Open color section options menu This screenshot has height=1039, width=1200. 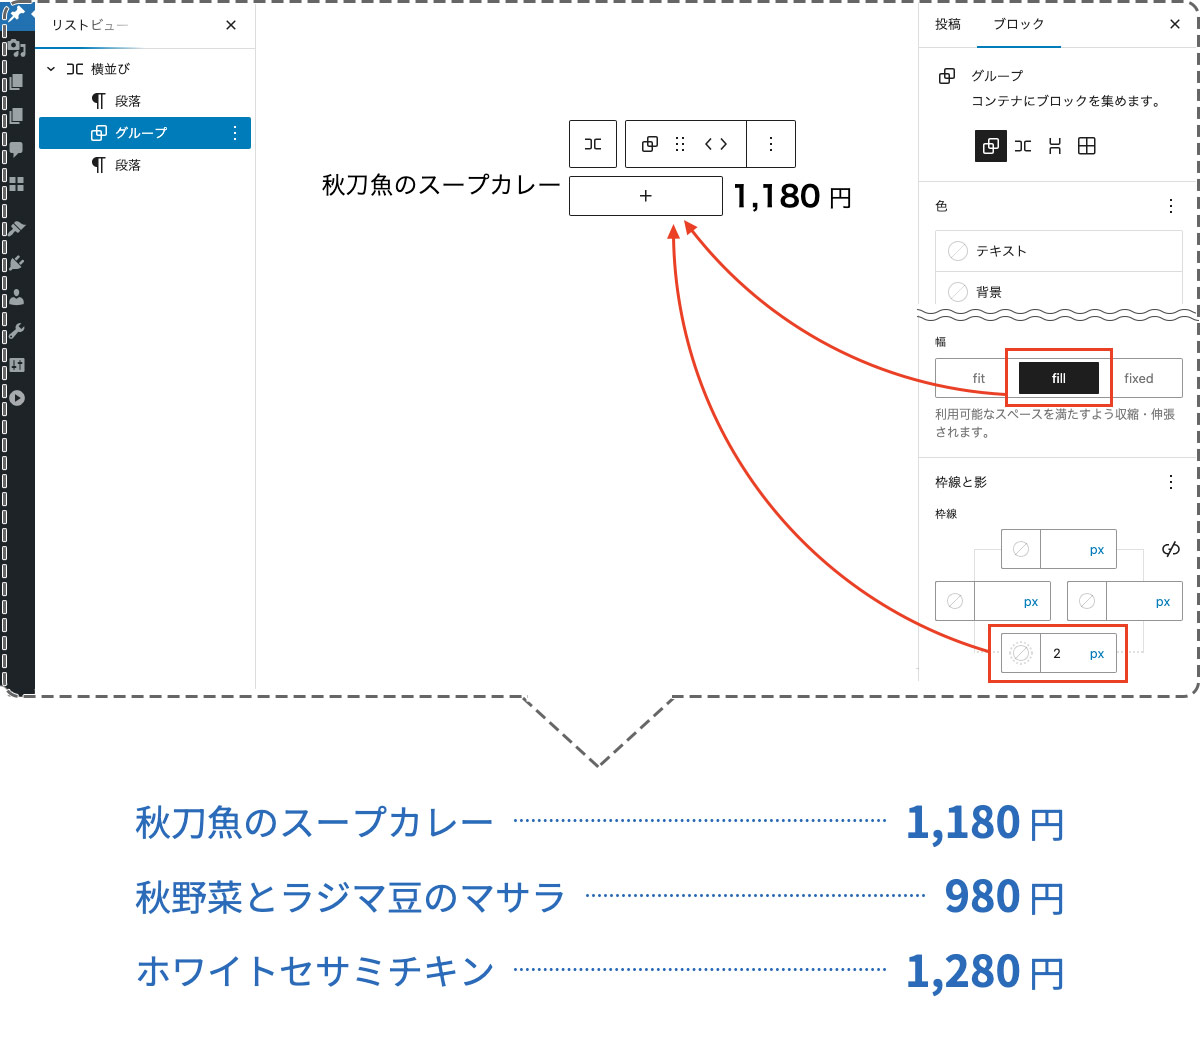(x=1171, y=206)
